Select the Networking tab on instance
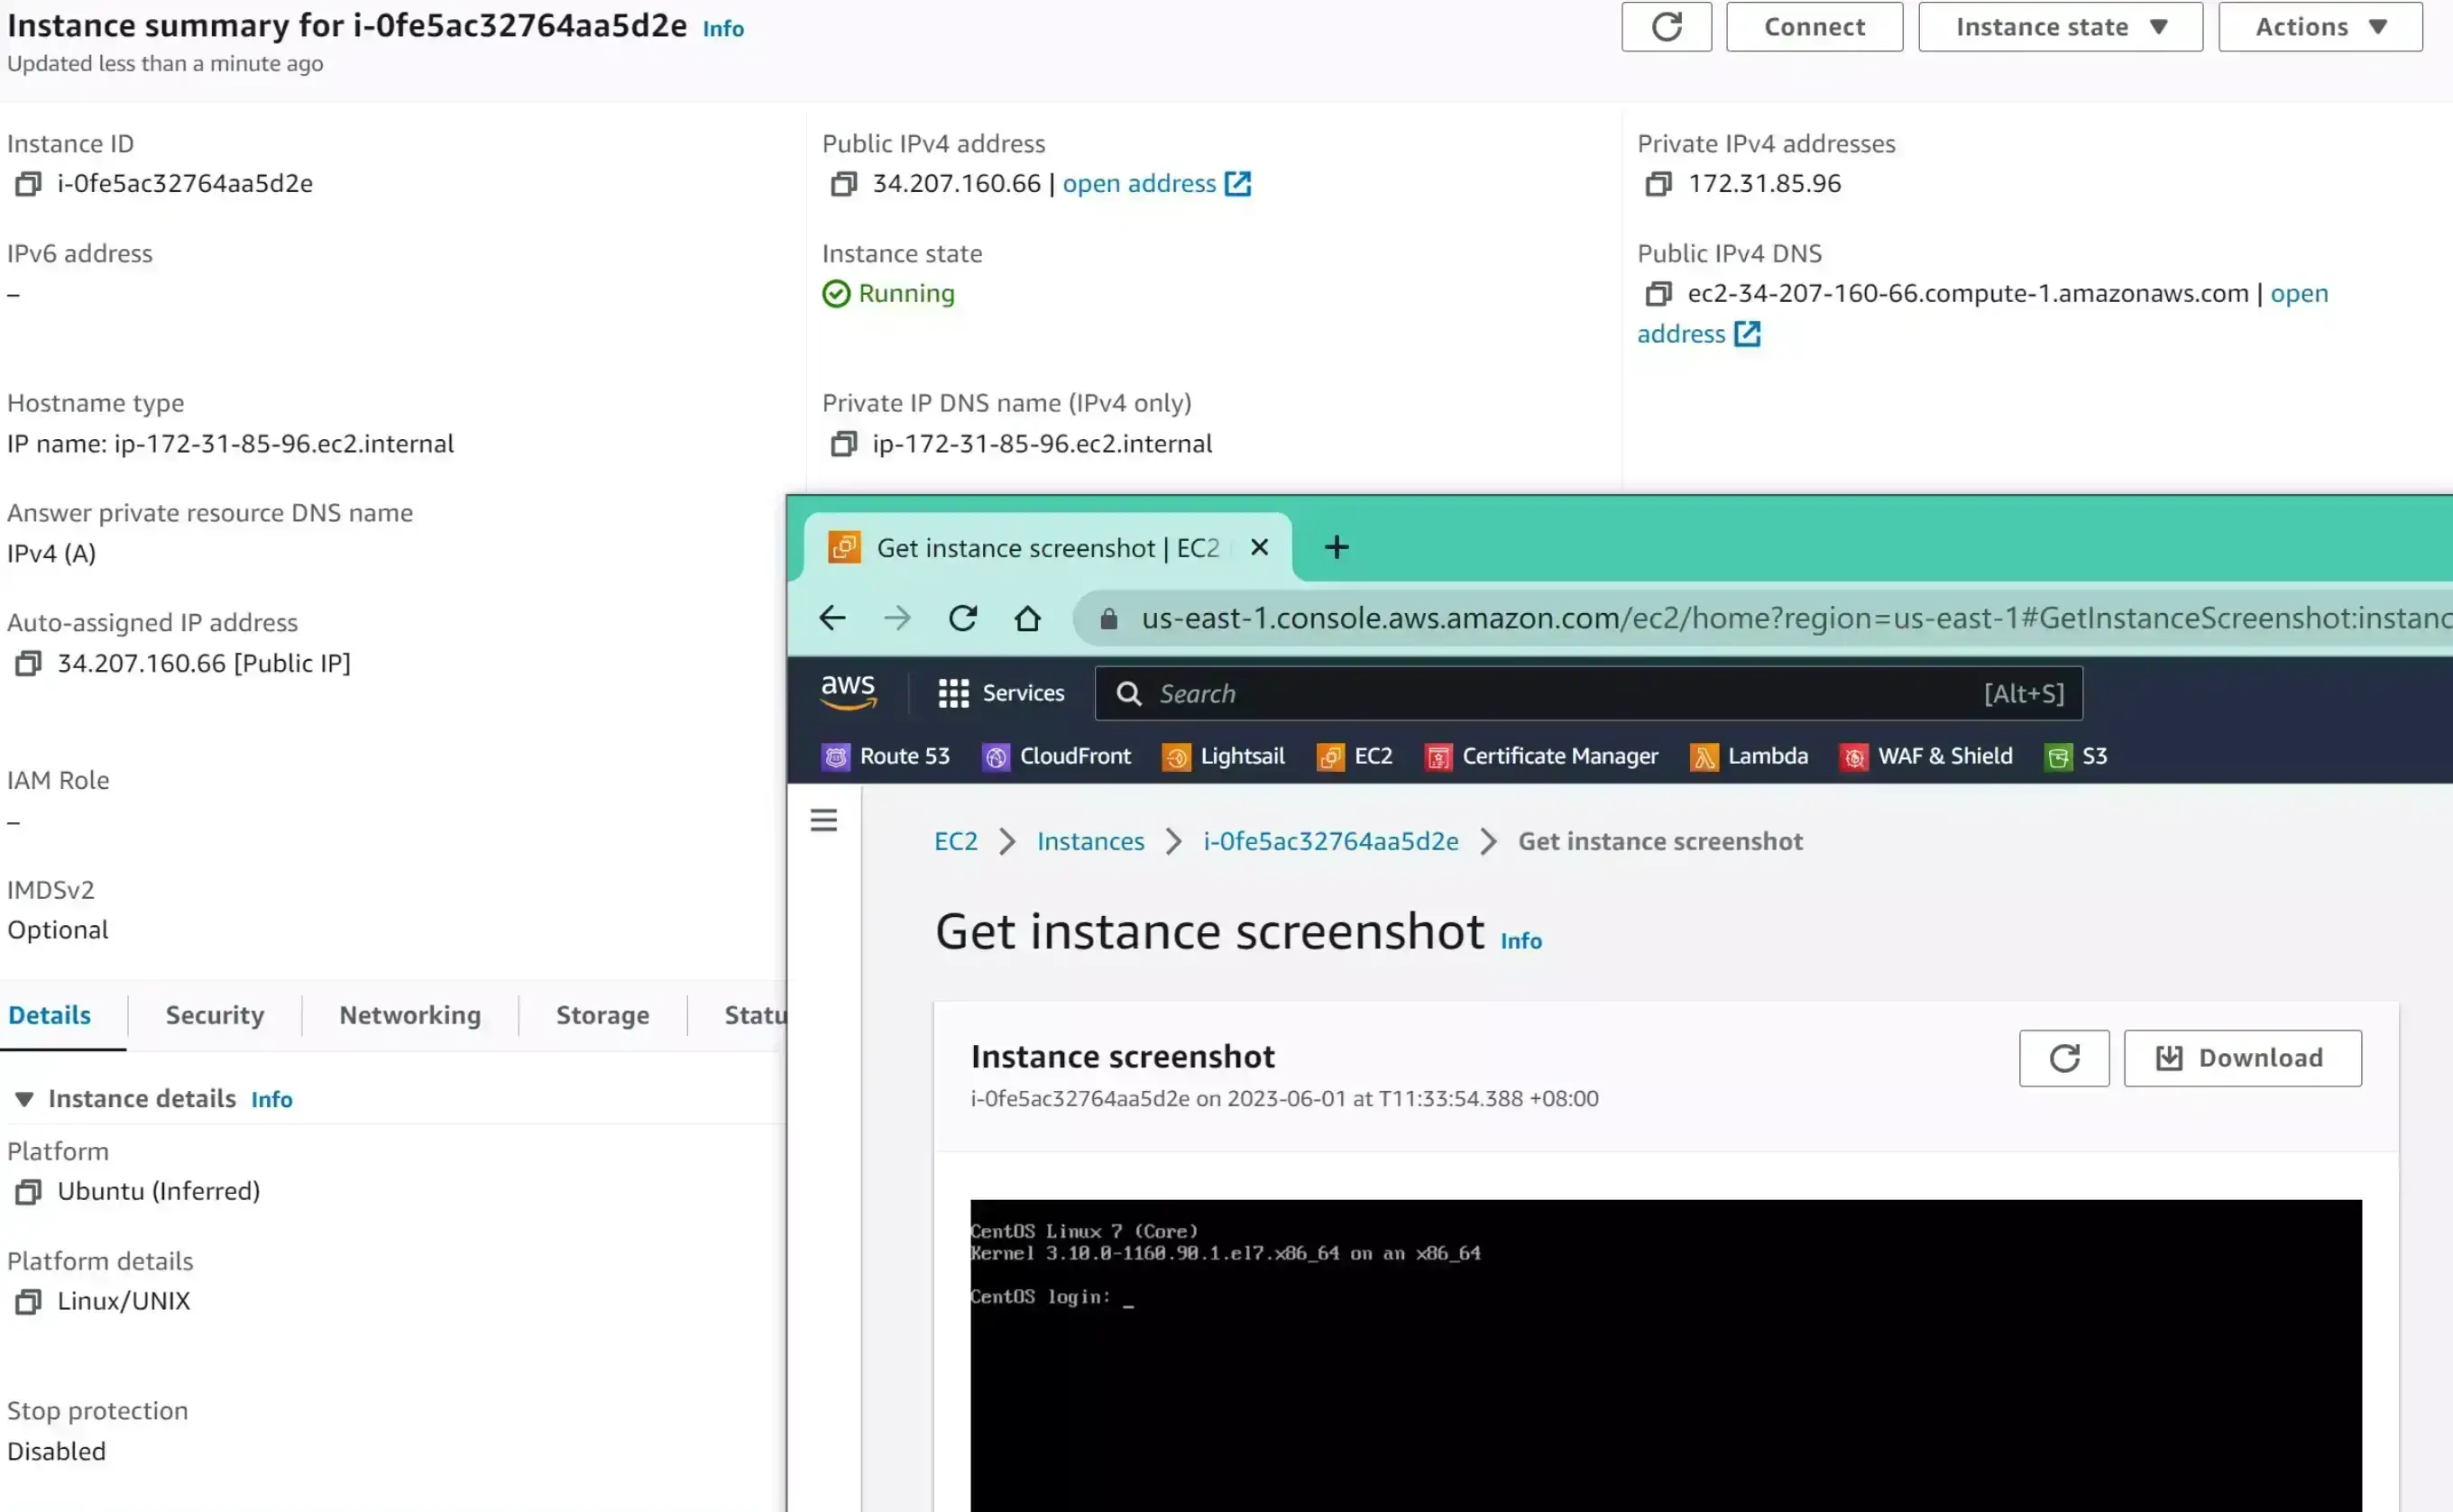 [x=410, y=1014]
